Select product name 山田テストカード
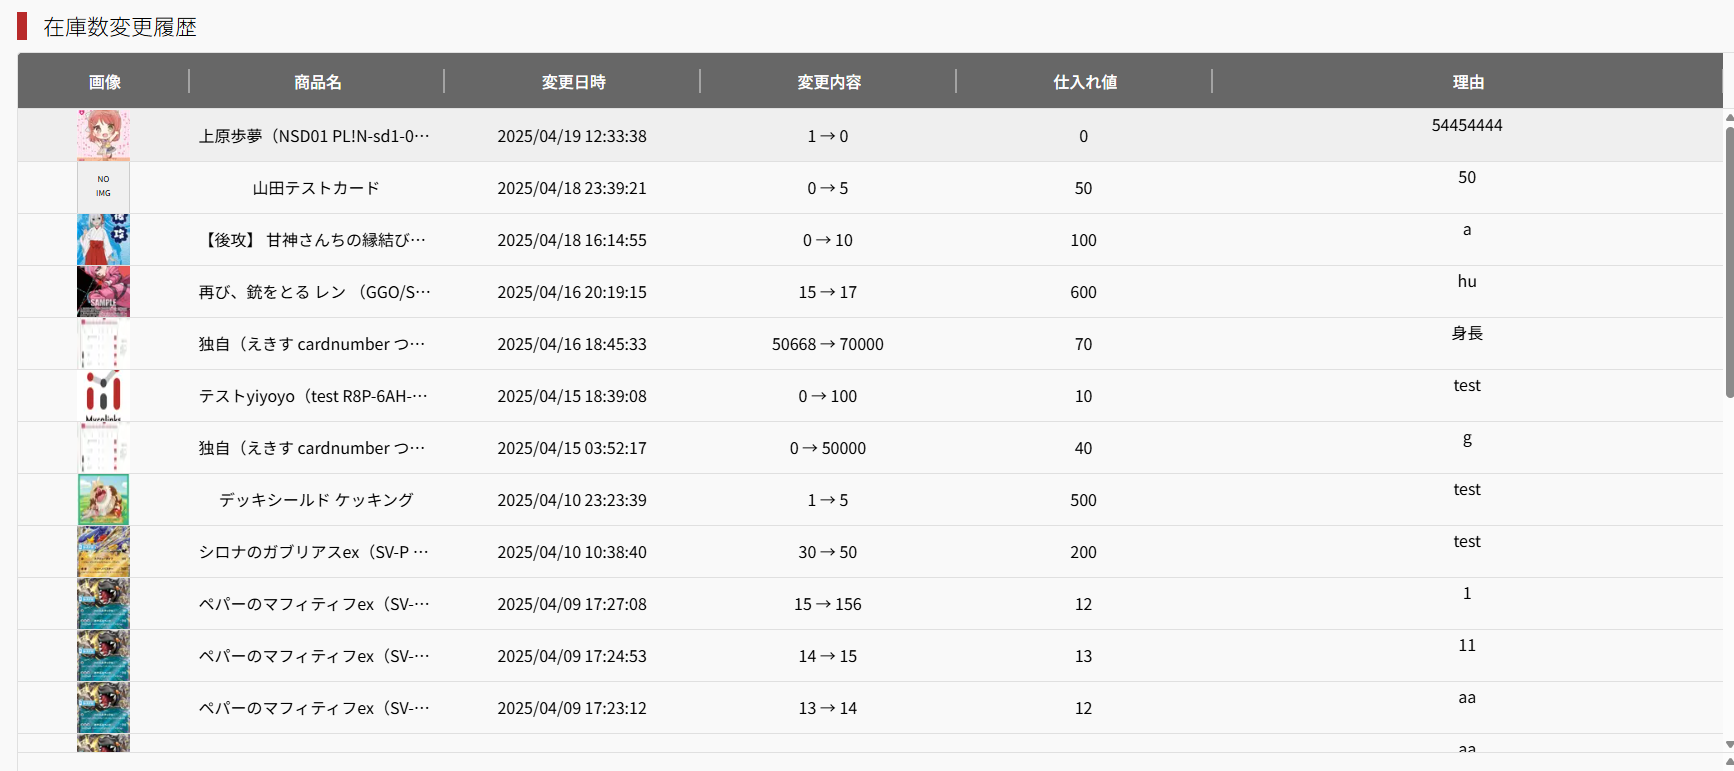Viewport: 1734px width, 771px height. (316, 188)
